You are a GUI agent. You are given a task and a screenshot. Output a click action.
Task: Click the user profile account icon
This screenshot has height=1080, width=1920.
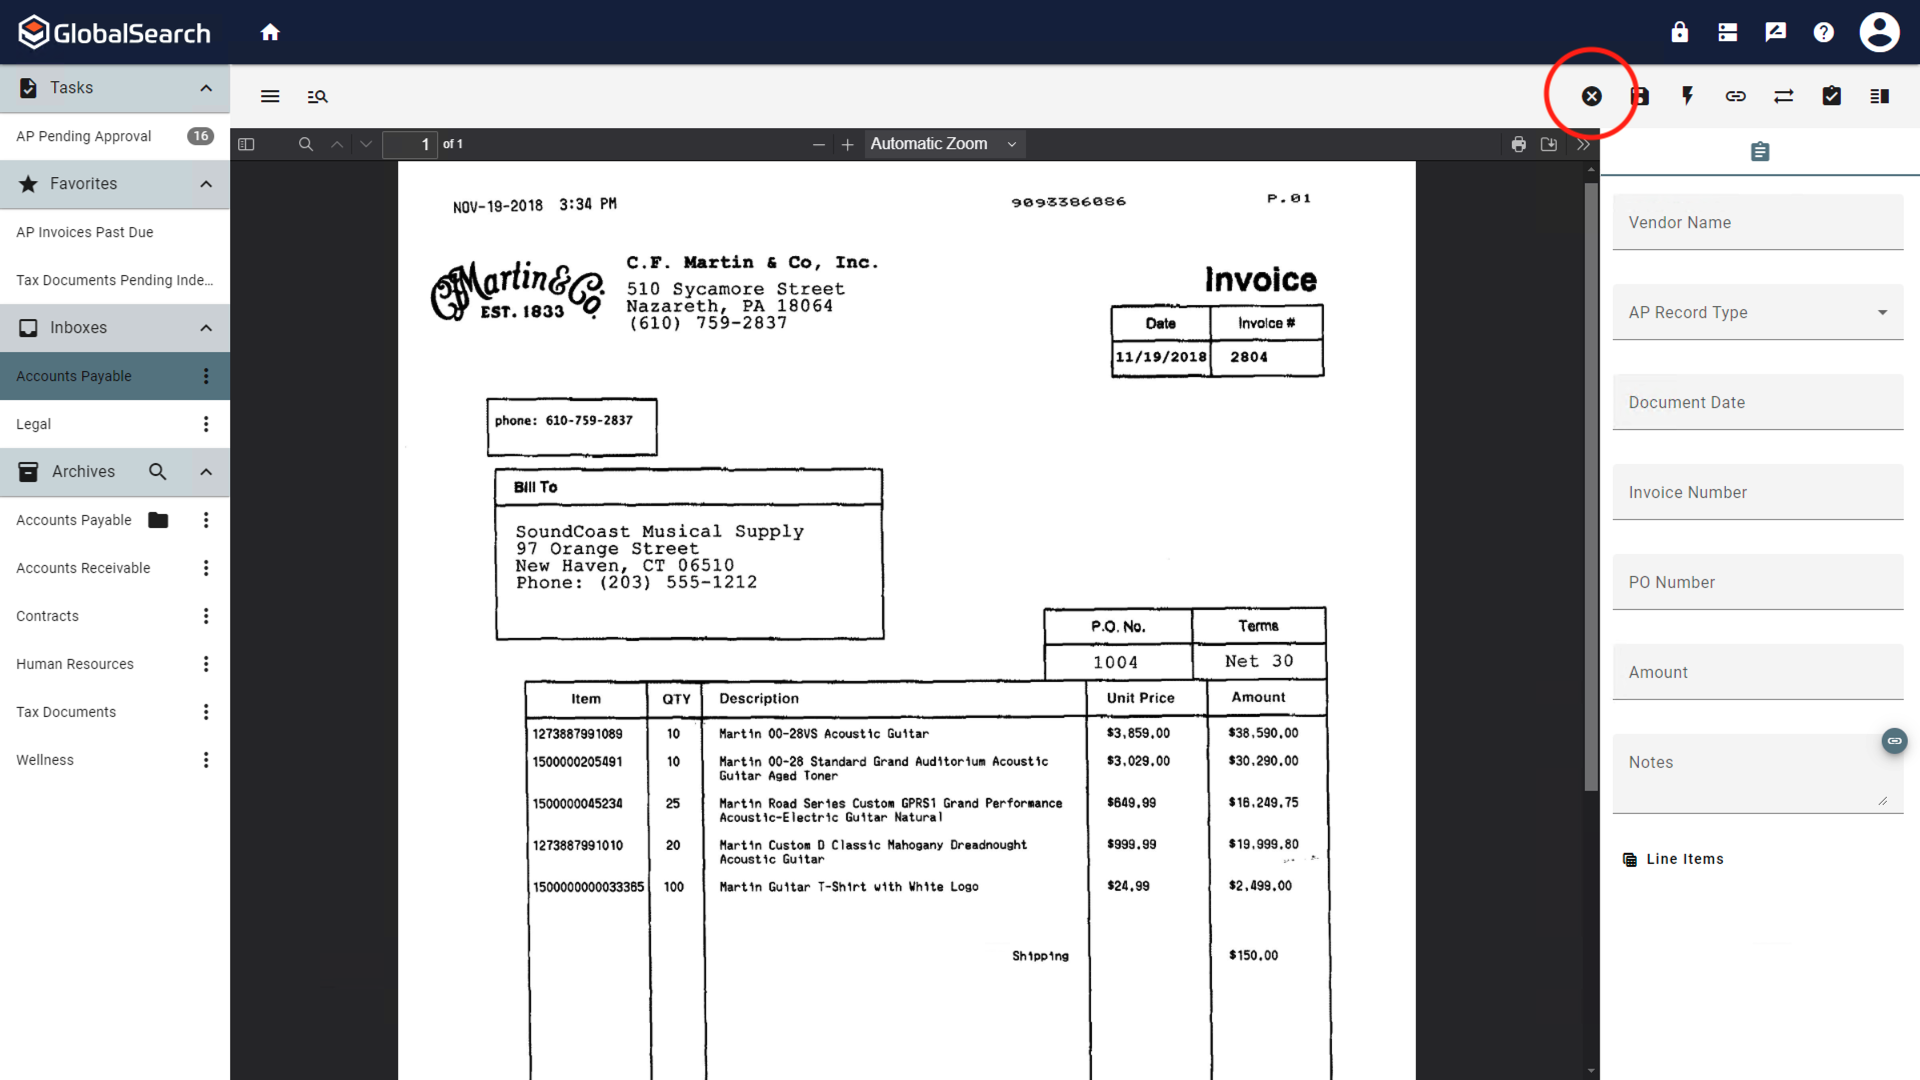(1879, 32)
